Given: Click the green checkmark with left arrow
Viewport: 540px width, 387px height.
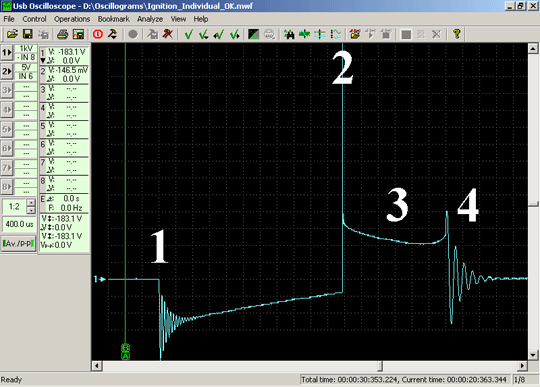Looking at the screenshot, I should (x=219, y=34).
